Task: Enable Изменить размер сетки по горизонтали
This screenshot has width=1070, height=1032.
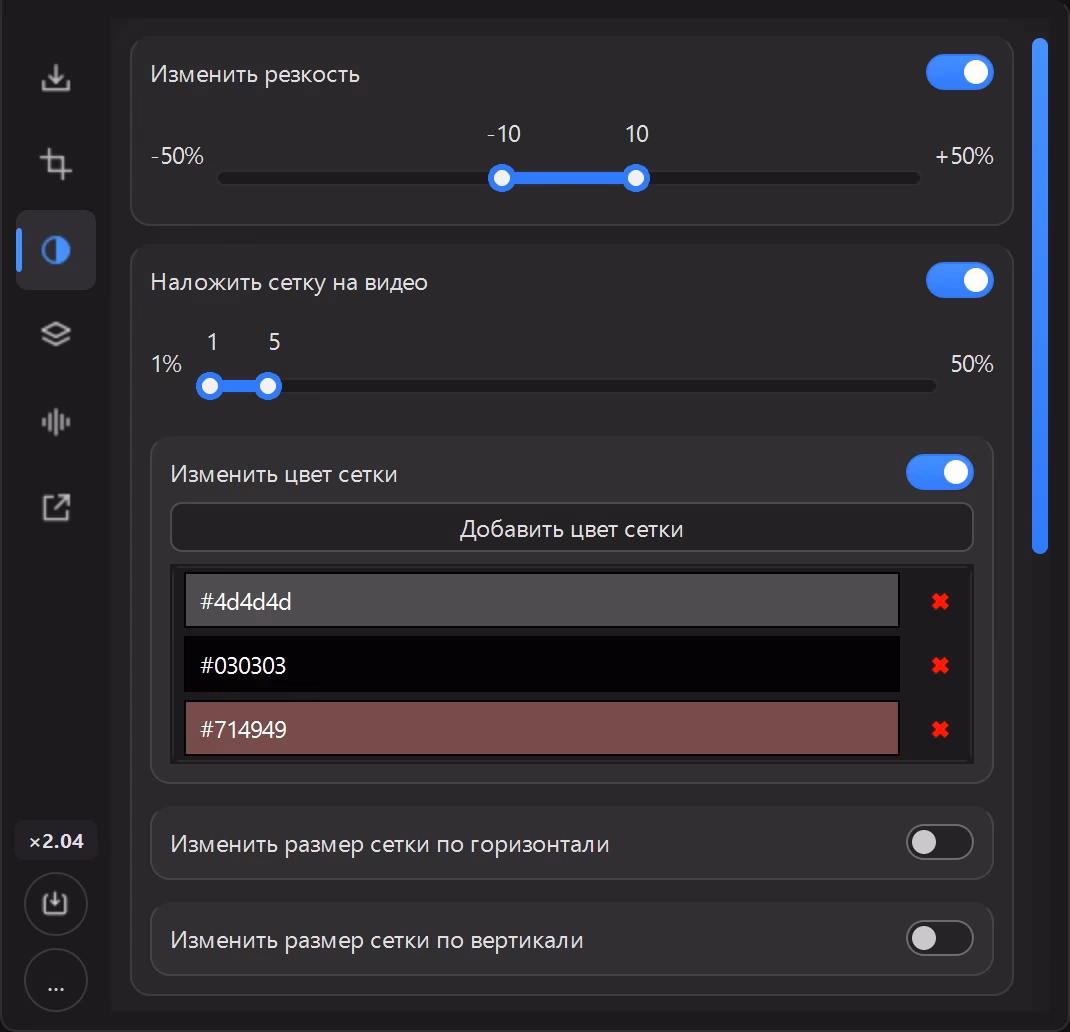Action: (940, 842)
